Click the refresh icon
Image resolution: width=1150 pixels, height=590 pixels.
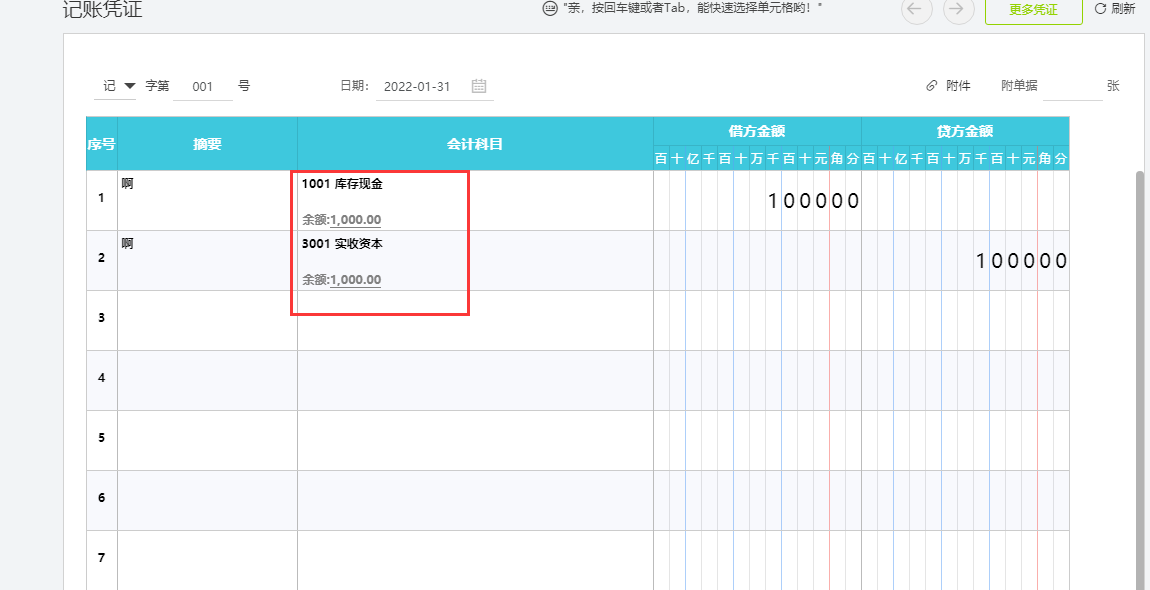click(1100, 9)
